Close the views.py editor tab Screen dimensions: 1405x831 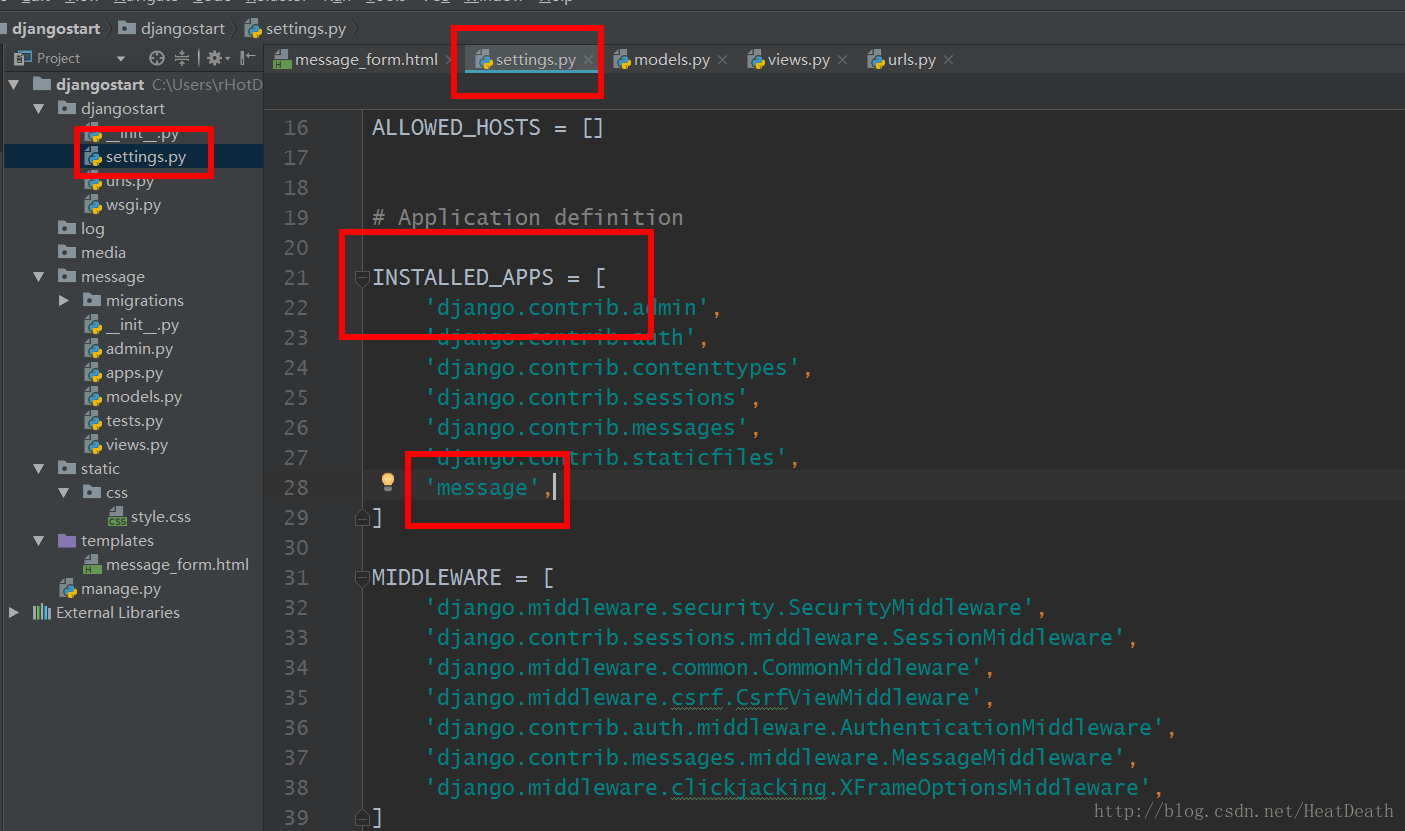842,60
